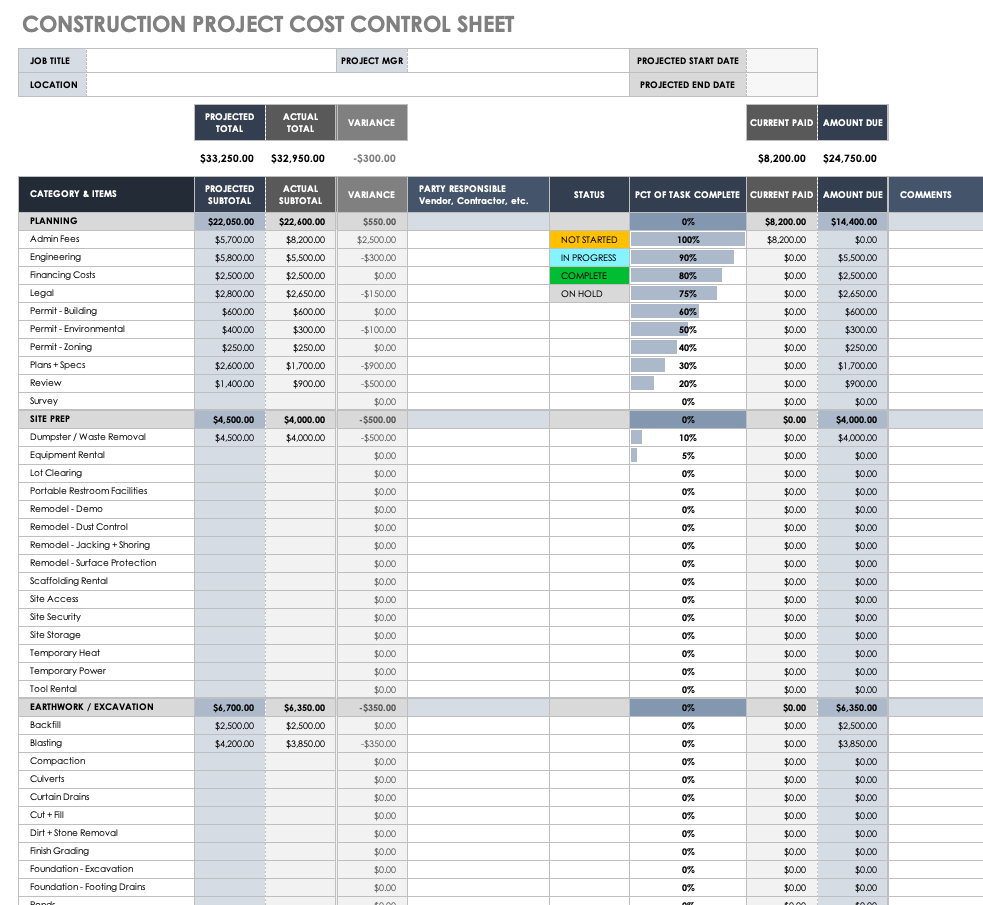This screenshot has height=905, width=983.
Task: Select the Site Prep section row label
Action: pos(50,419)
